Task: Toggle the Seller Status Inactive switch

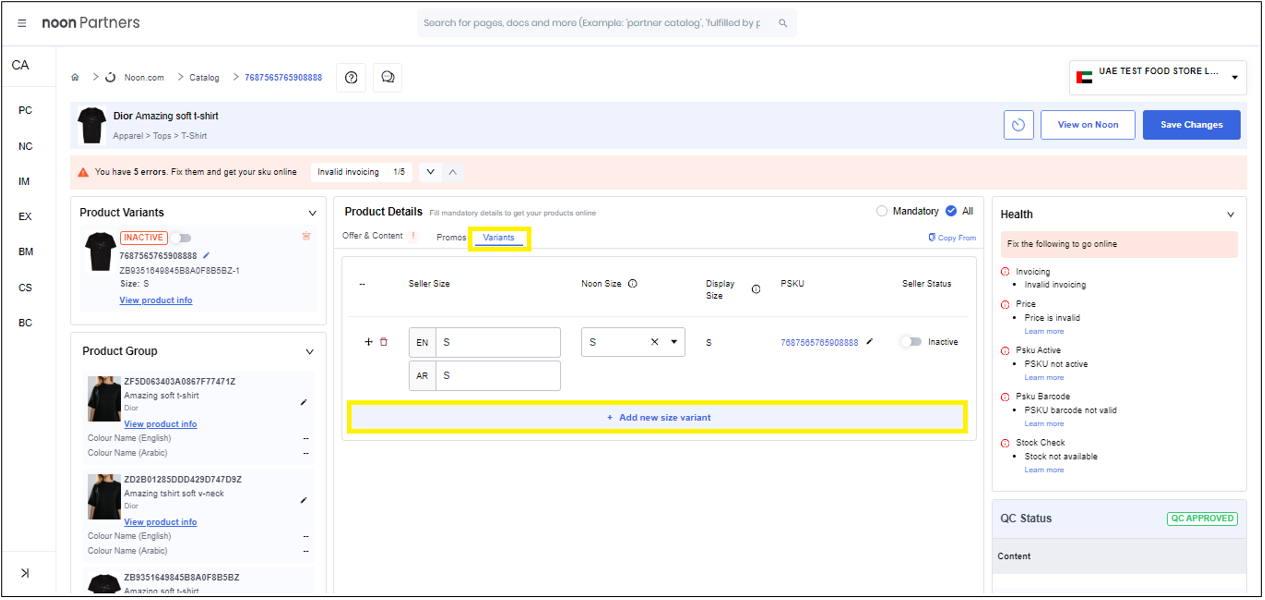Action: click(x=910, y=342)
